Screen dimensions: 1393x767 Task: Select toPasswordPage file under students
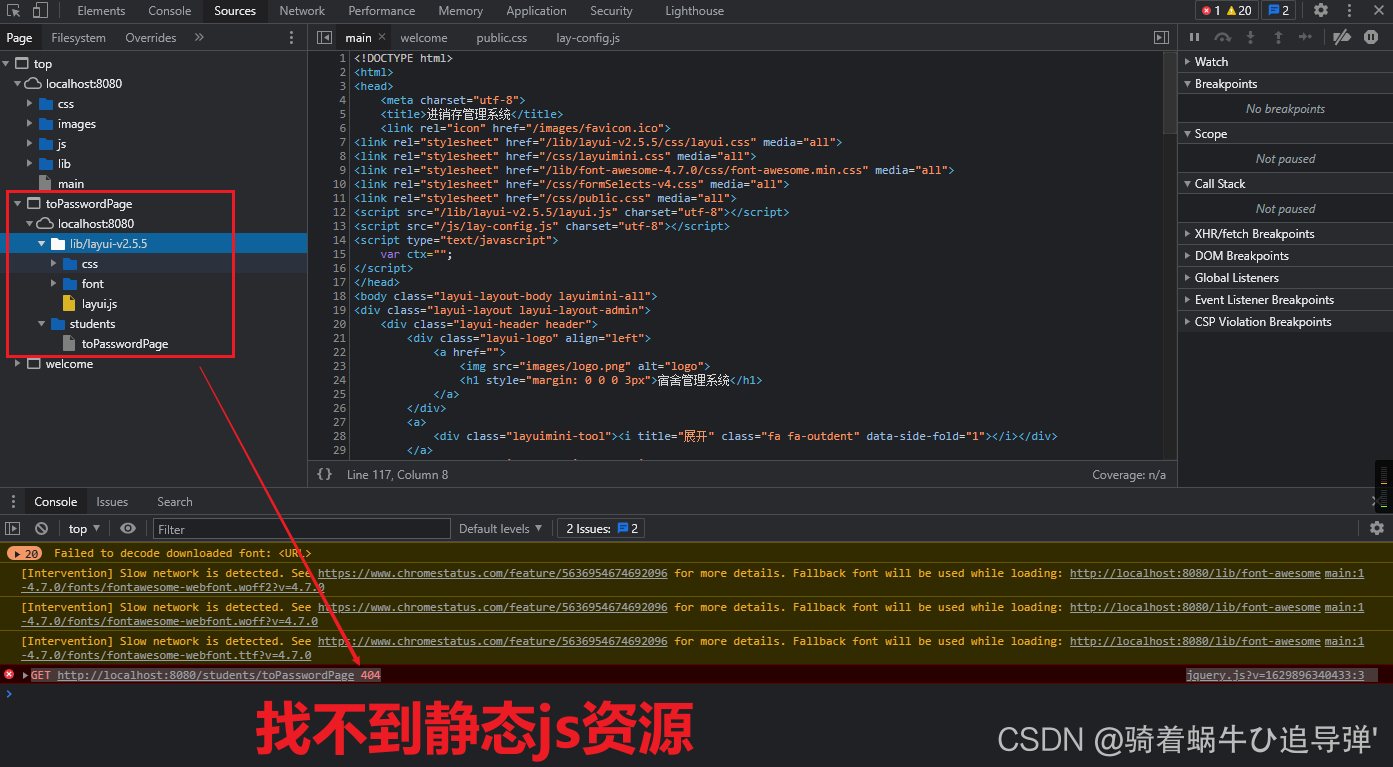pyautogui.click(x=124, y=344)
